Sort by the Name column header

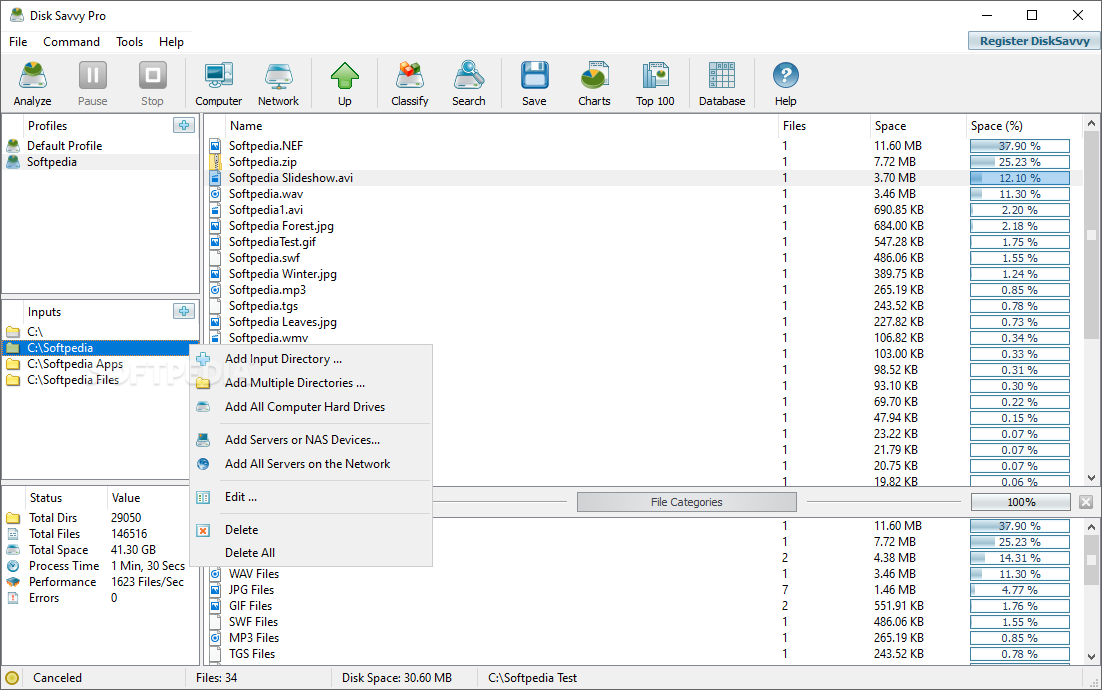point(501,126)
